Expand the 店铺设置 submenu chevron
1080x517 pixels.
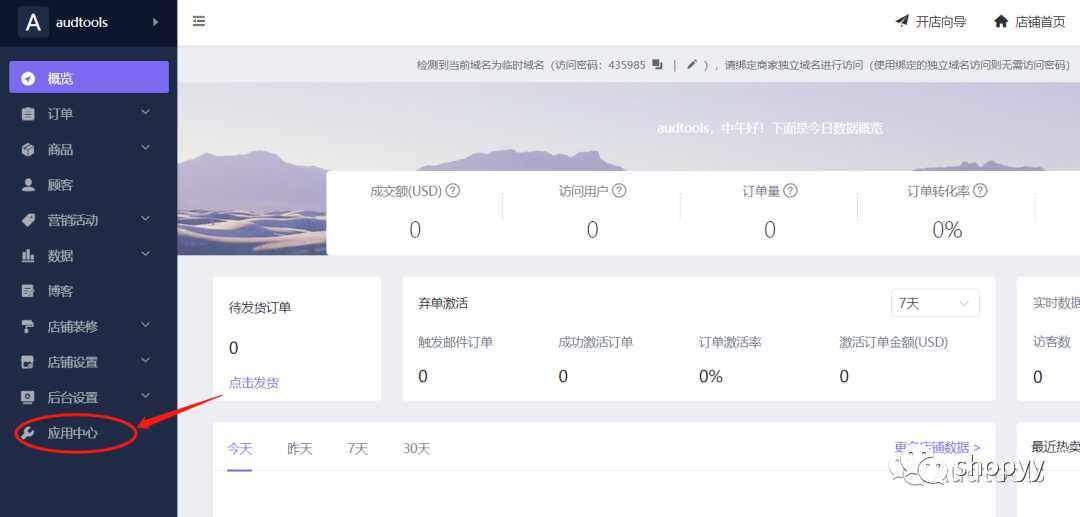[x=145, y=360]
